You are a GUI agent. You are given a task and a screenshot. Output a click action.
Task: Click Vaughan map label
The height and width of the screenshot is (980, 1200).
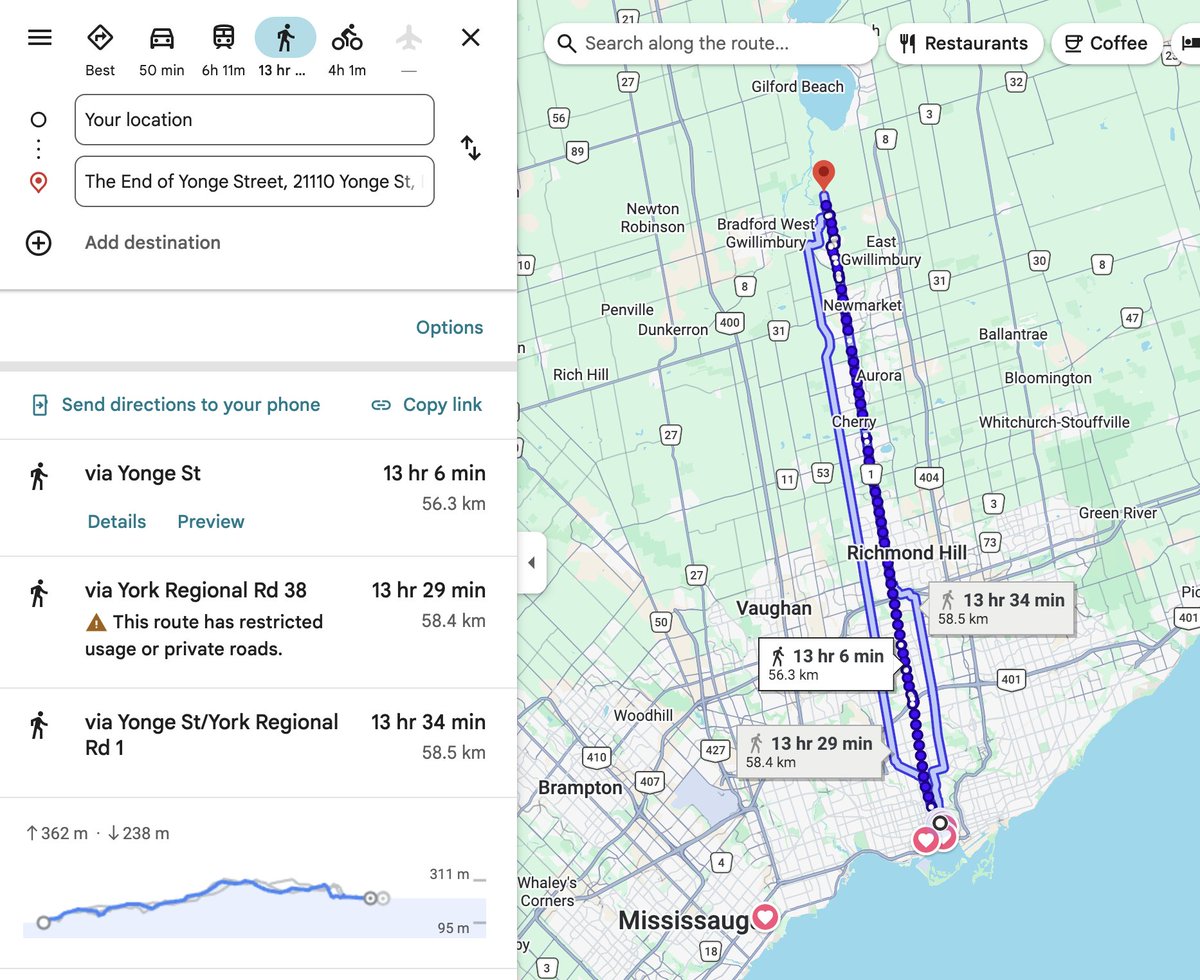[x=774, y=608]
